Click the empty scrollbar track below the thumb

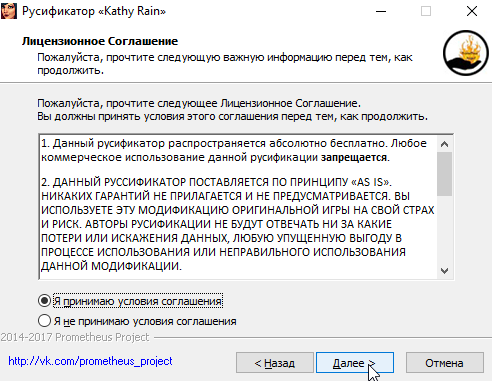[444, 229]
